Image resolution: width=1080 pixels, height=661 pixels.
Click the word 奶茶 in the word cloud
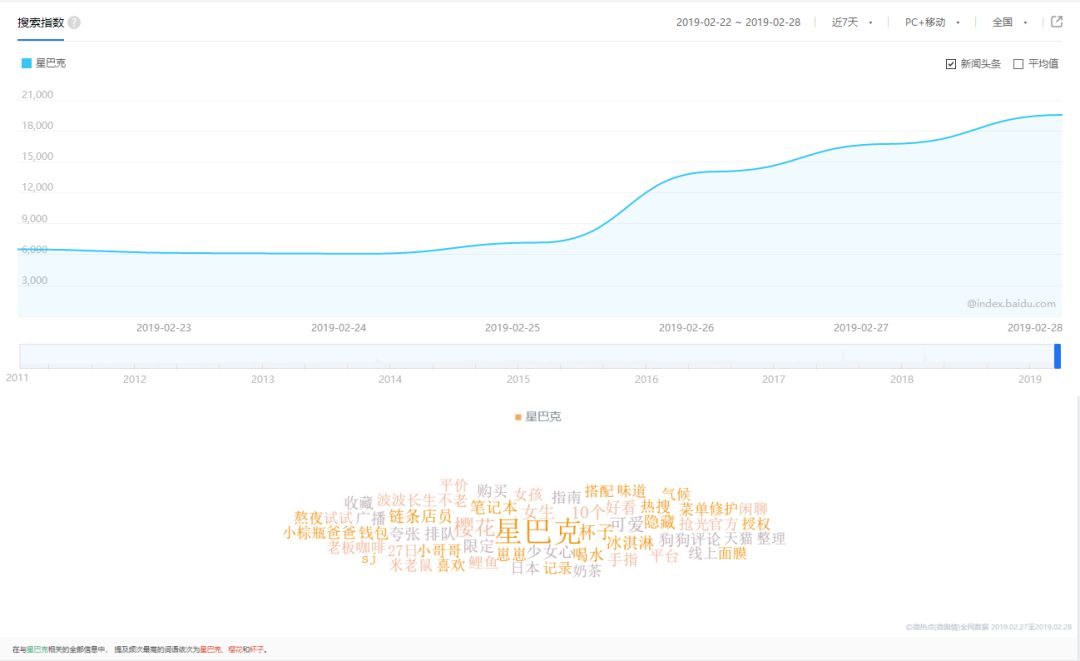click(x=587, y=571)
